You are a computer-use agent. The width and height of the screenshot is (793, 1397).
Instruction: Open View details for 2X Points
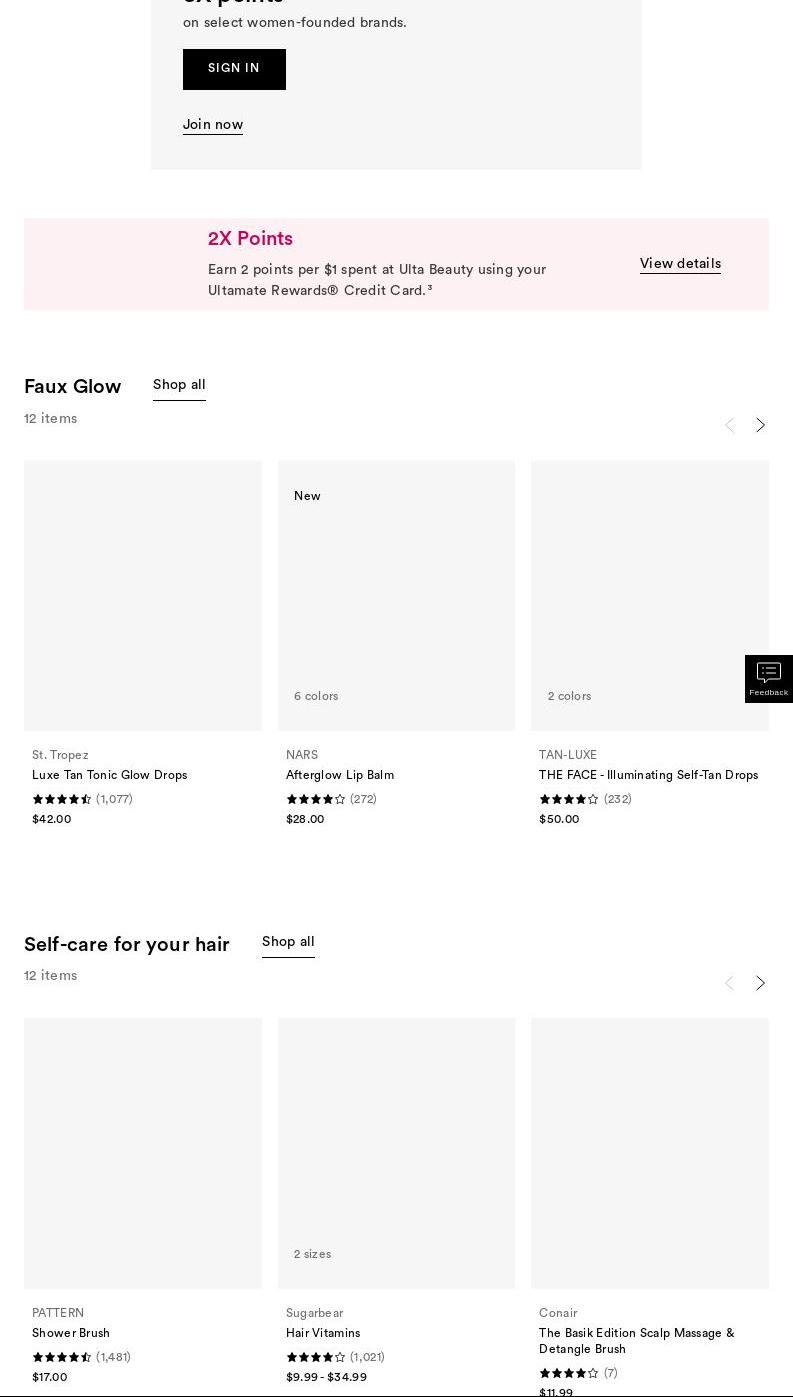click(680, 264)
